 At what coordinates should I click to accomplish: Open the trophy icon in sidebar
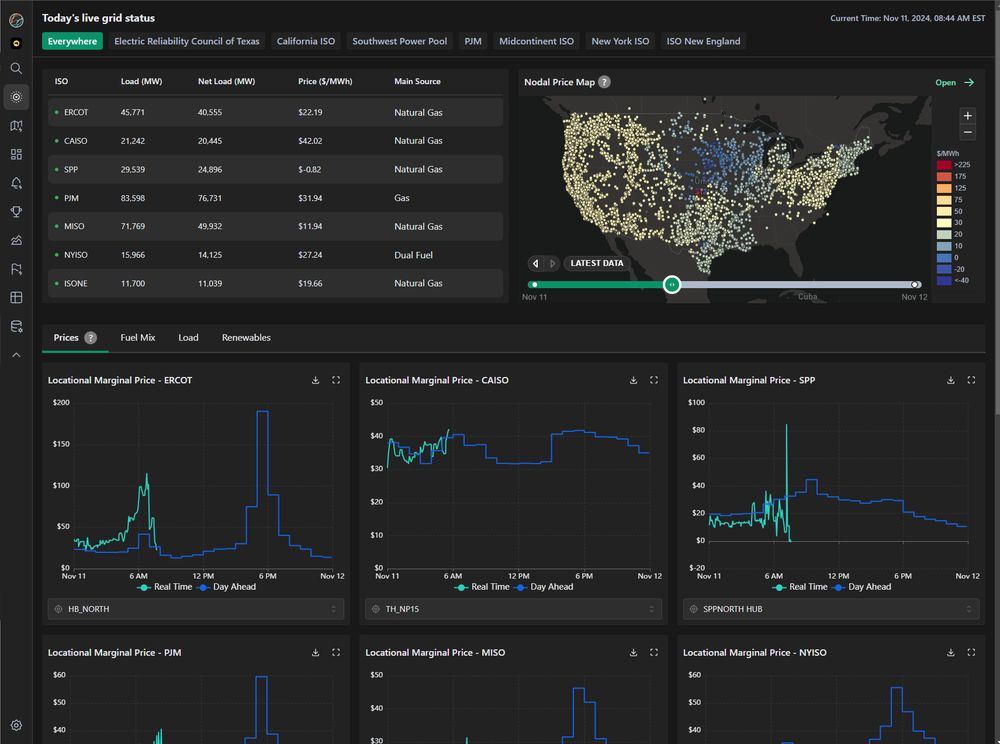tap(17, 212)
